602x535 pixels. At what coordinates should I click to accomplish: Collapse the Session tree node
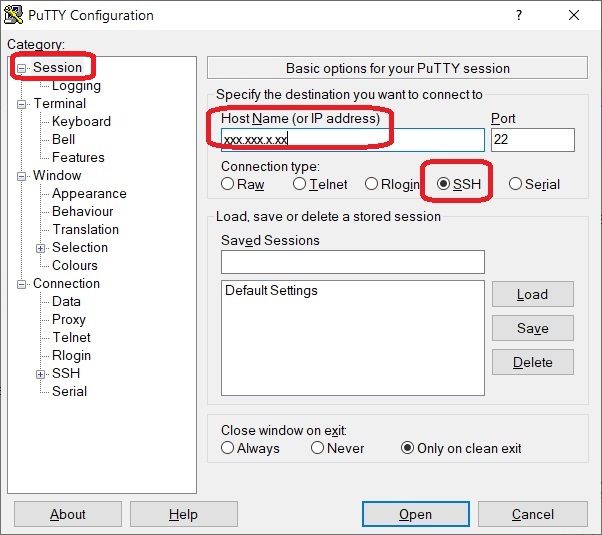pyautogui.click(x=22, y=68)
